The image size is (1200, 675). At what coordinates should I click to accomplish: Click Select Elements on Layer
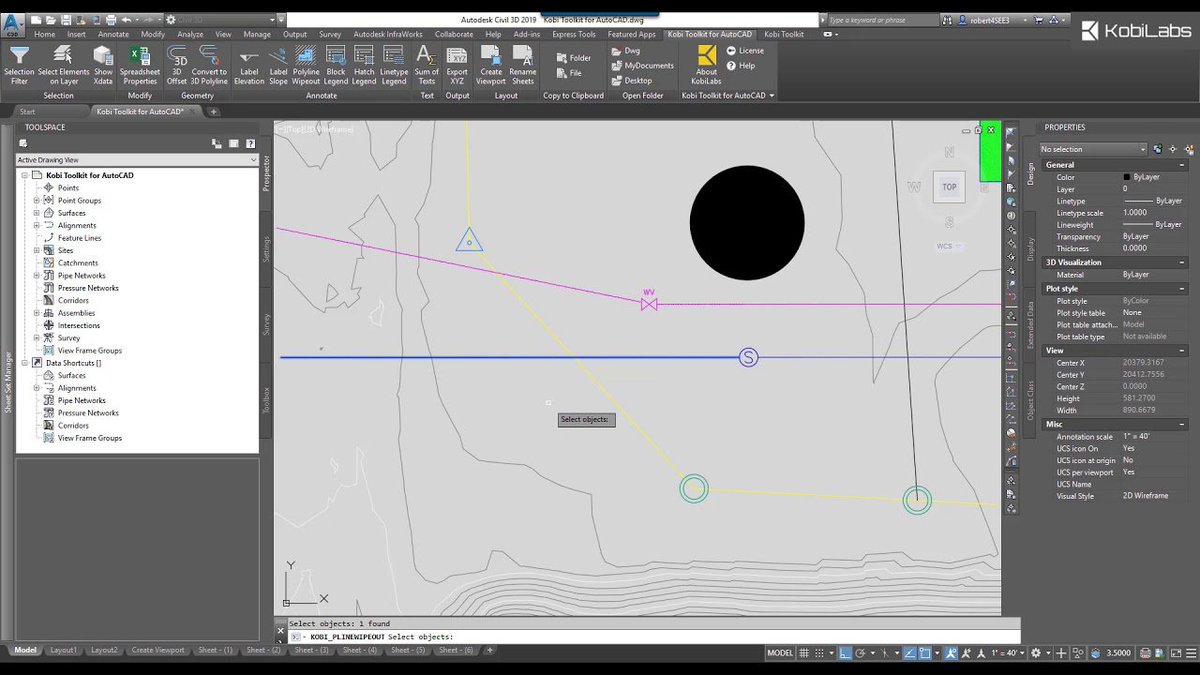64,65
